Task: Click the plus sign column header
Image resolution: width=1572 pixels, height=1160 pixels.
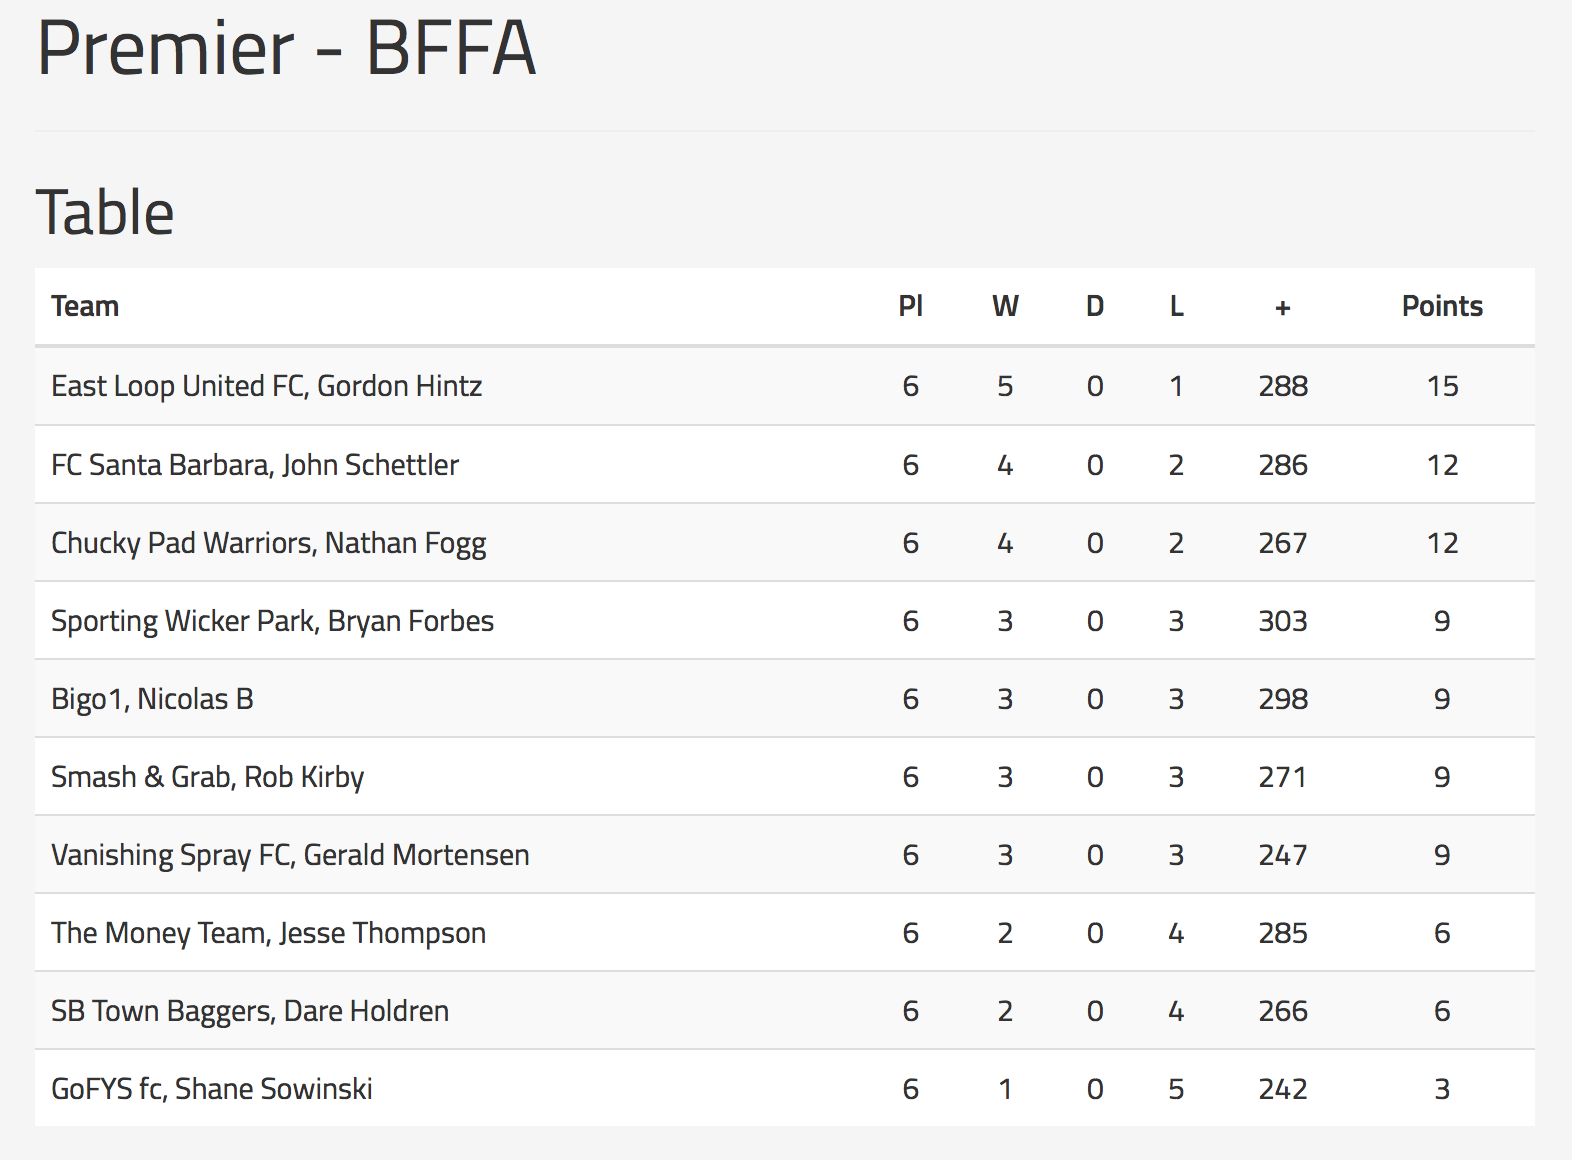Action: click(1283, 307)
